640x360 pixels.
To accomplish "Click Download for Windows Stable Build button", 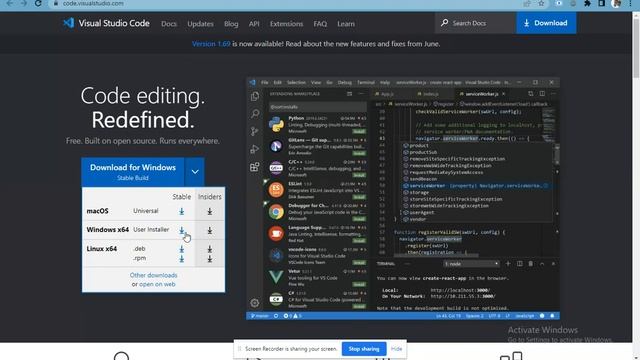I will (x=133, y=172).
